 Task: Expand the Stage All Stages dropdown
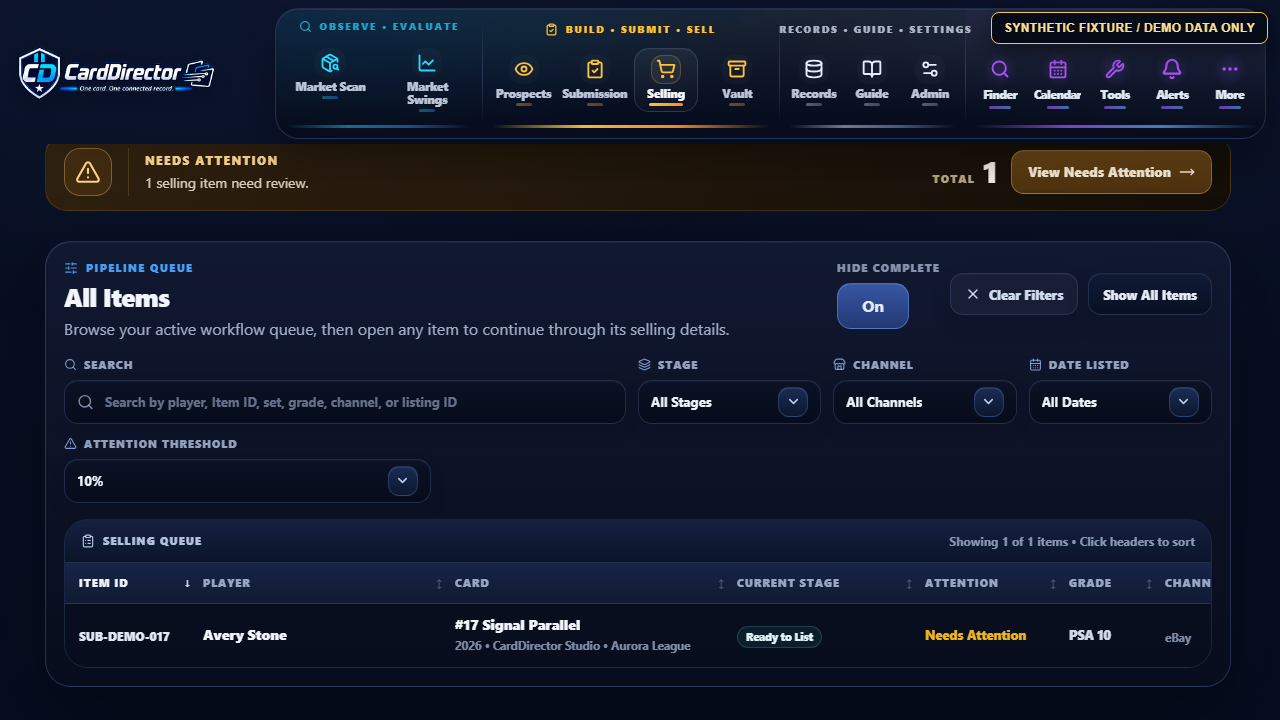[x=729, y=402]
